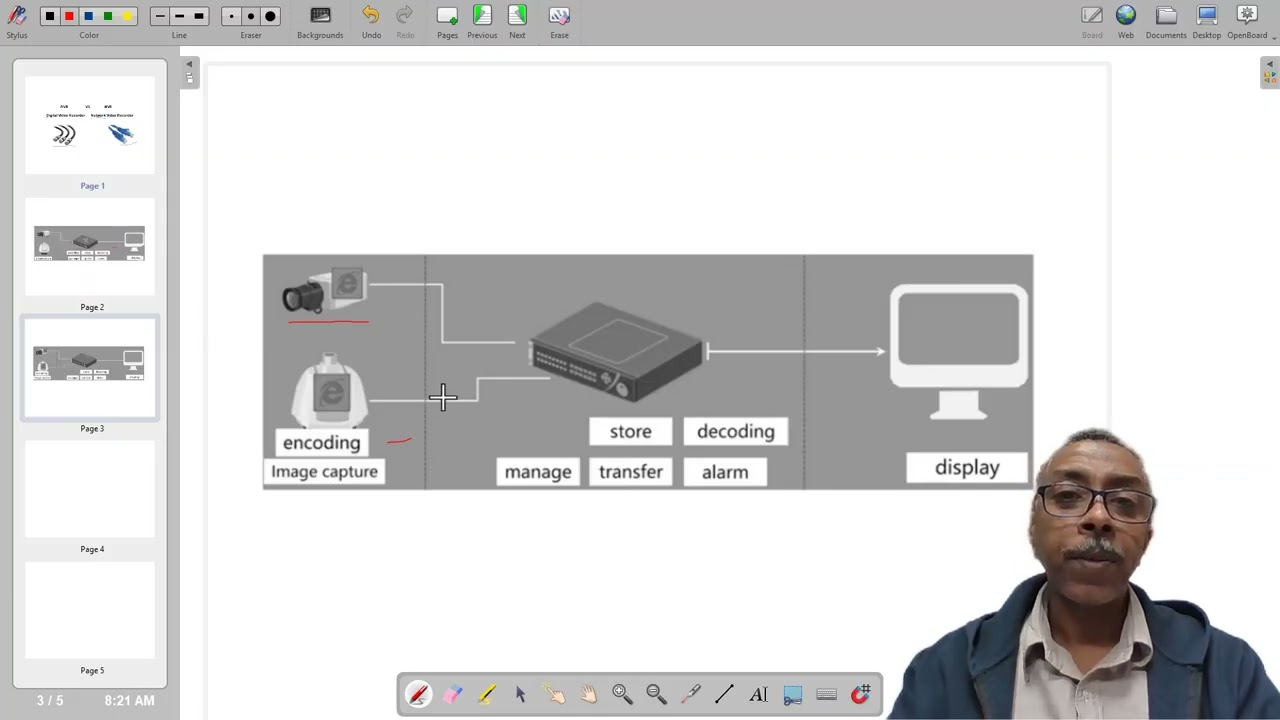Open the Stylus palette toggle
Screen dimensions: 1280x720
(x=17, y=20)
